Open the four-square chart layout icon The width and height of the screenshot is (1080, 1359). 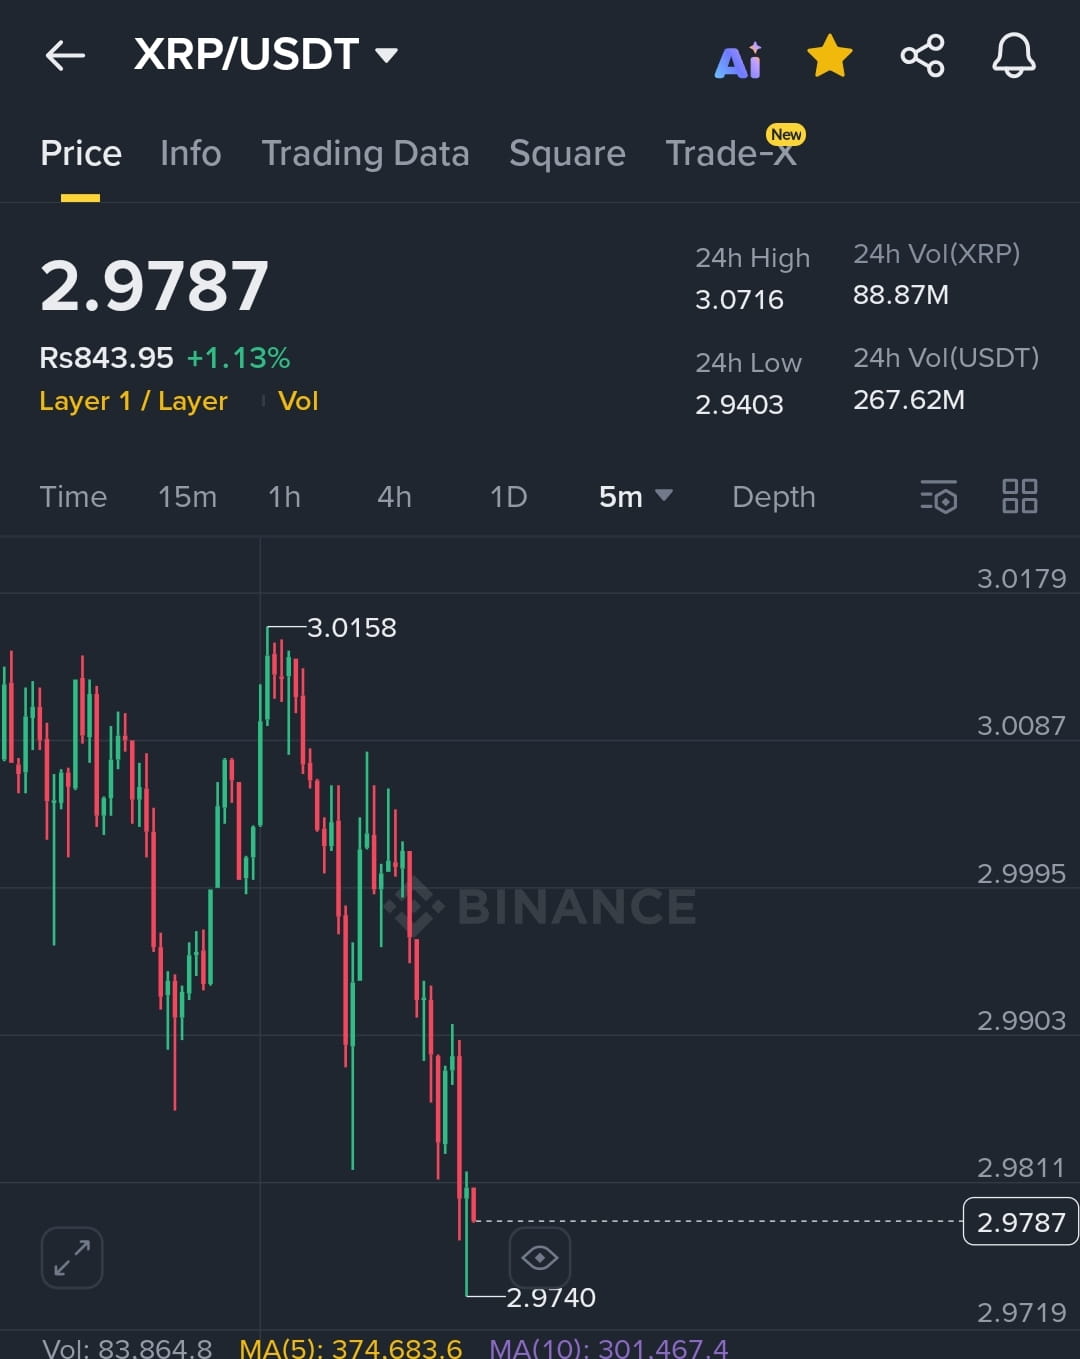tap(1020, 496)
